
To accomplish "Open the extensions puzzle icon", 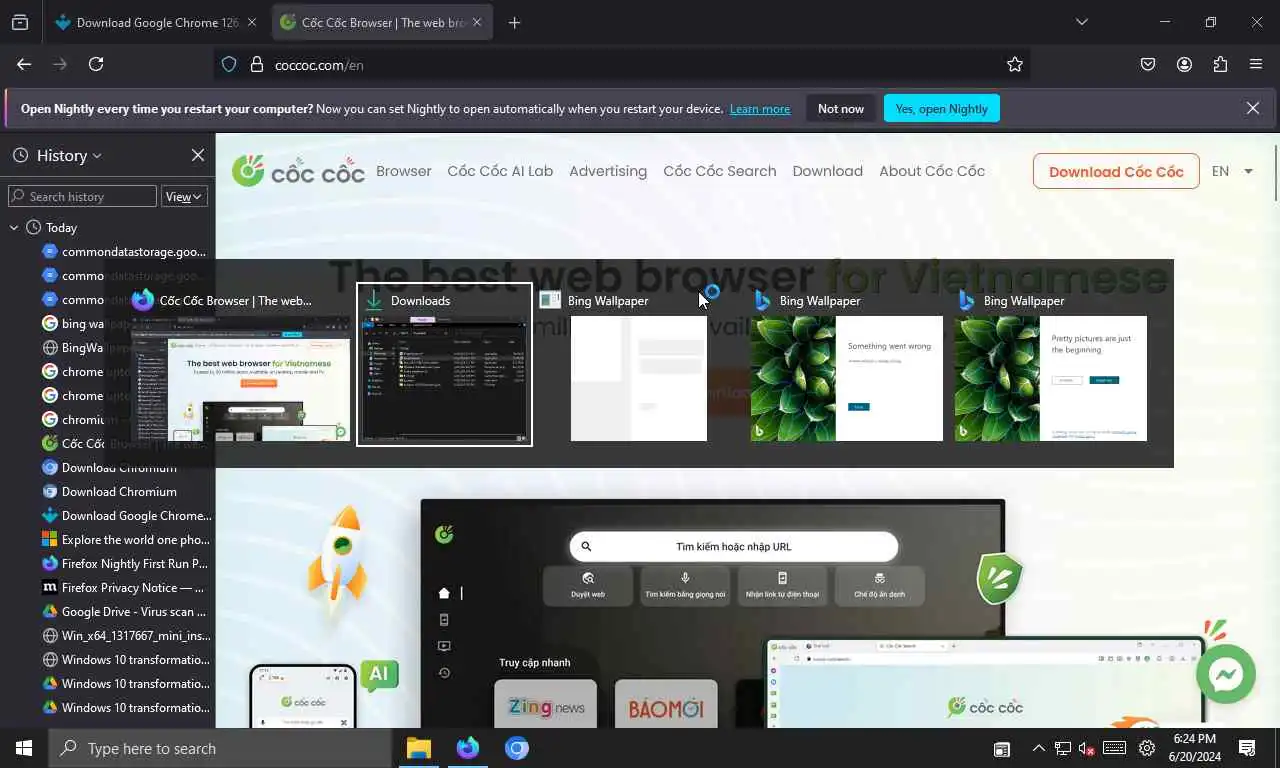I will coord(1220,64).
